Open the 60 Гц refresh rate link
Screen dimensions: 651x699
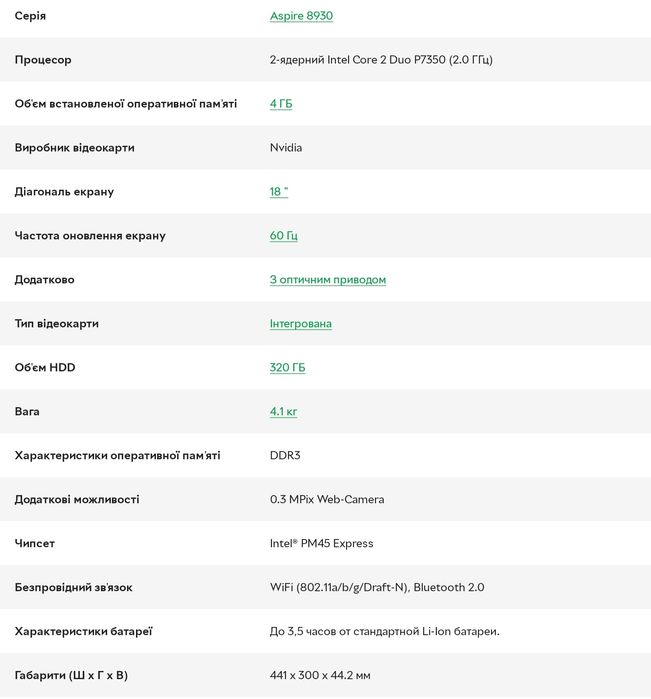click(x=284, y=235)
